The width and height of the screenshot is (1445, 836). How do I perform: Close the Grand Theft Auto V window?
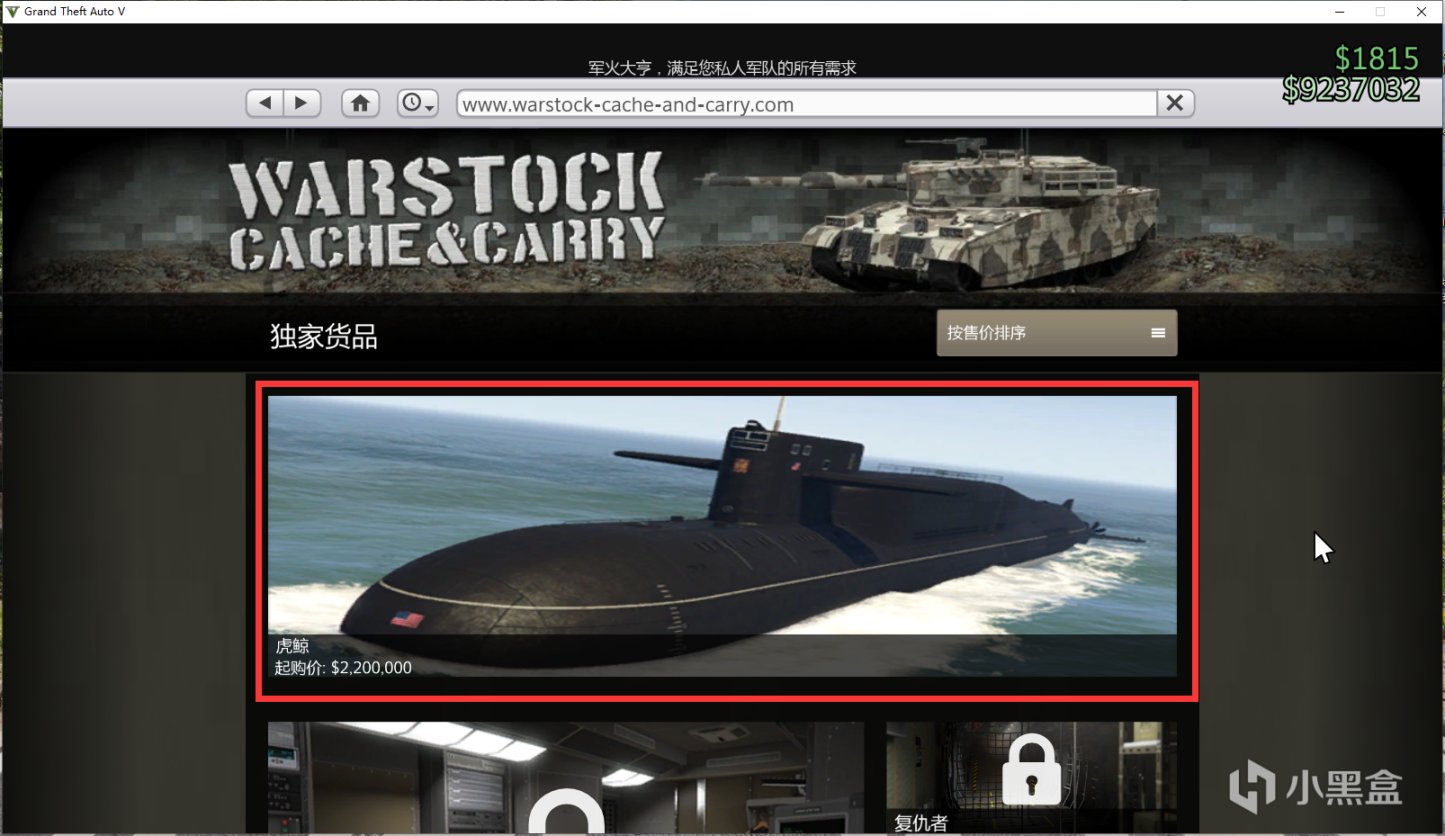pos(1422,11)
